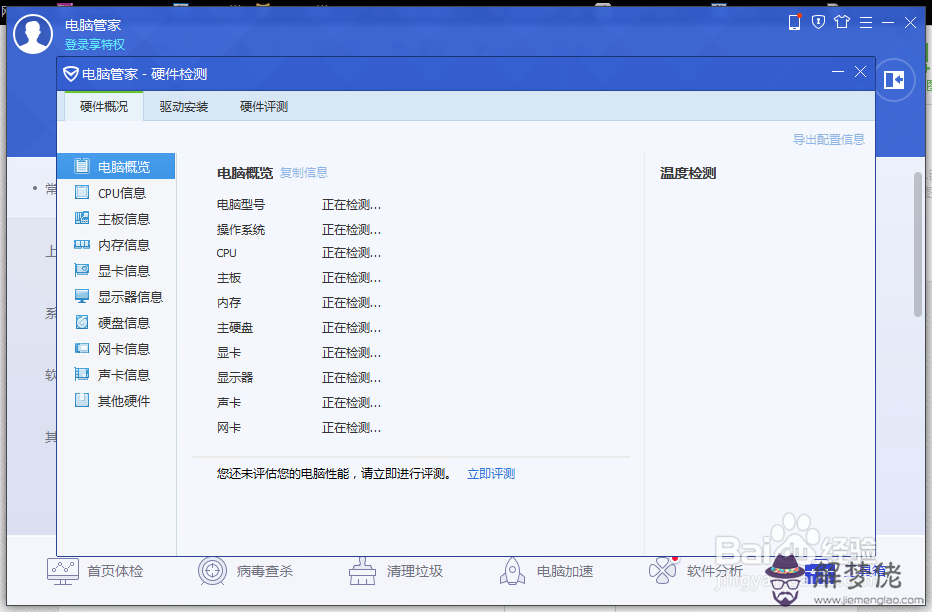Click the 网卡信息 network card icon
Viewport: 932px width, 612px height.
pos(82,348)
